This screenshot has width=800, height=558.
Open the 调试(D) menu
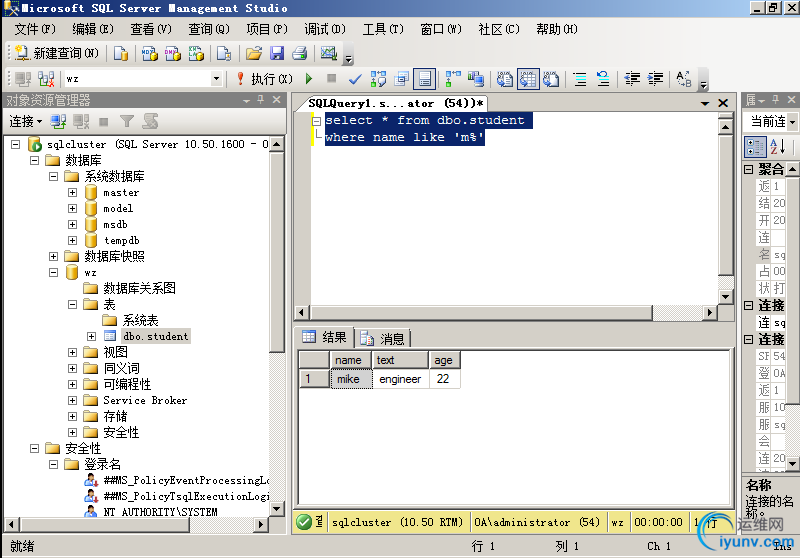pyautogui.click(x=325, y=29)
